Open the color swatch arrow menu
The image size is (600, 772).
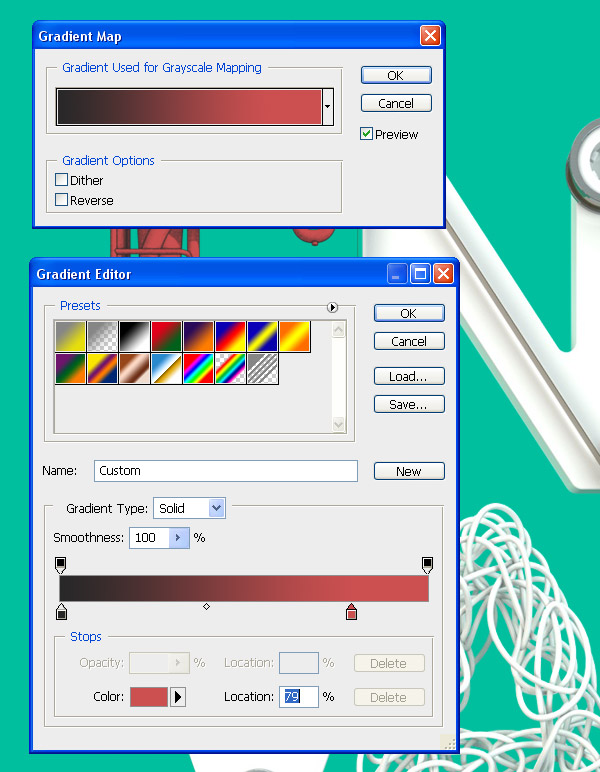click(x=178, y=697)
